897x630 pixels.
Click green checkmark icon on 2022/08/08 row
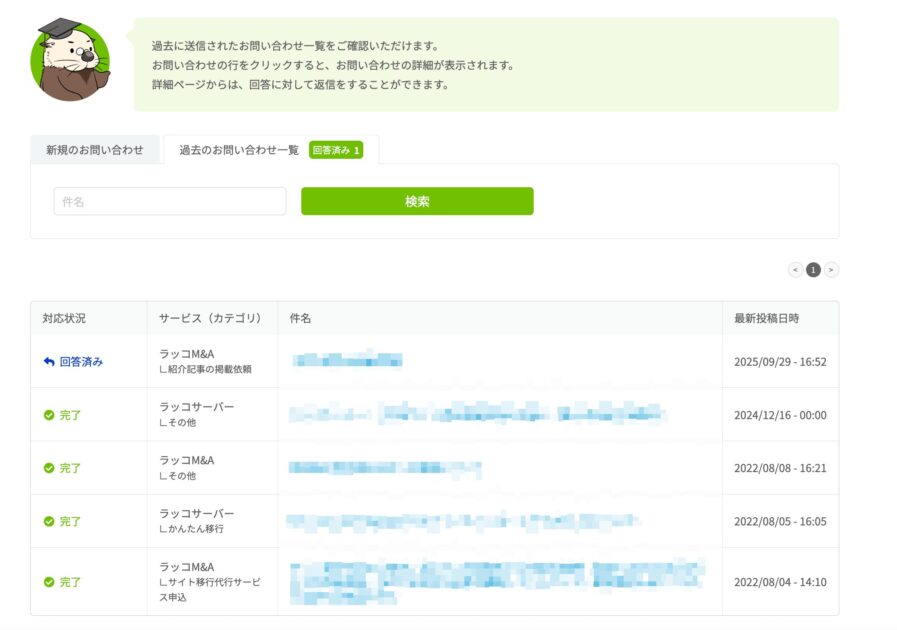(49, 468)
